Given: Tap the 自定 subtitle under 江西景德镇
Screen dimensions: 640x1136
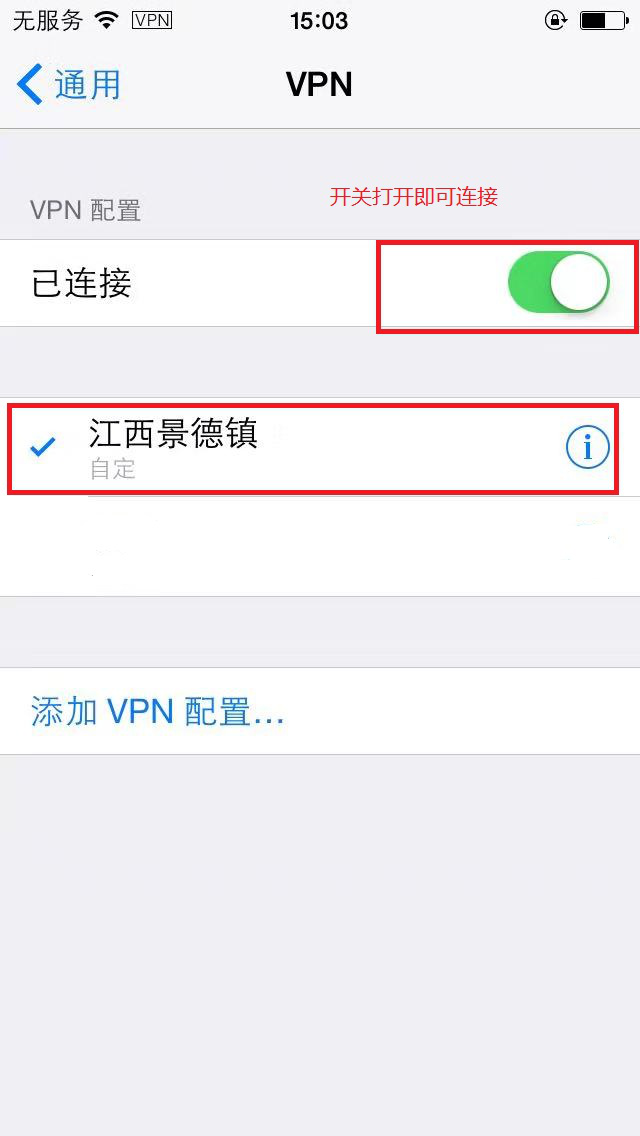Looking at the screenshot, I should click(113, 469).
